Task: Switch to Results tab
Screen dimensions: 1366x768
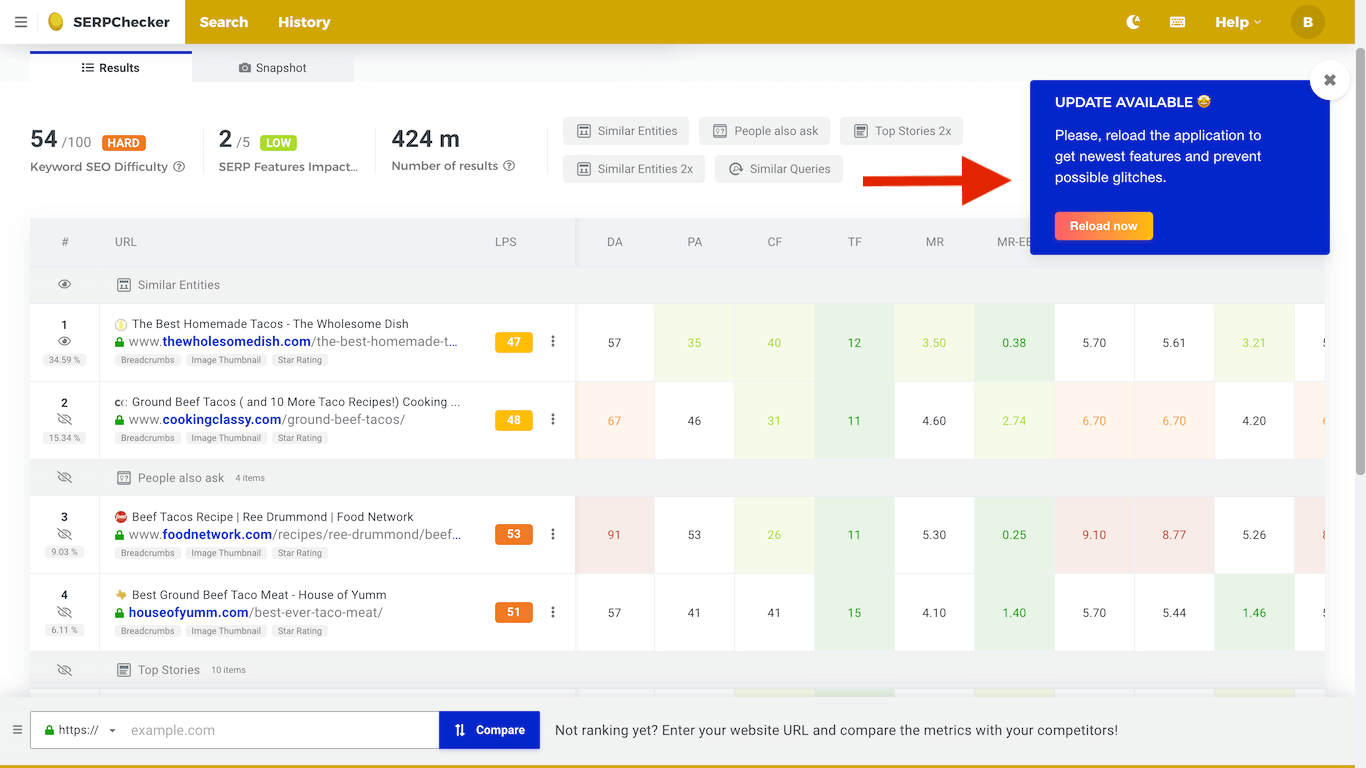Action: pyautogui.click(x=111, y=68)
